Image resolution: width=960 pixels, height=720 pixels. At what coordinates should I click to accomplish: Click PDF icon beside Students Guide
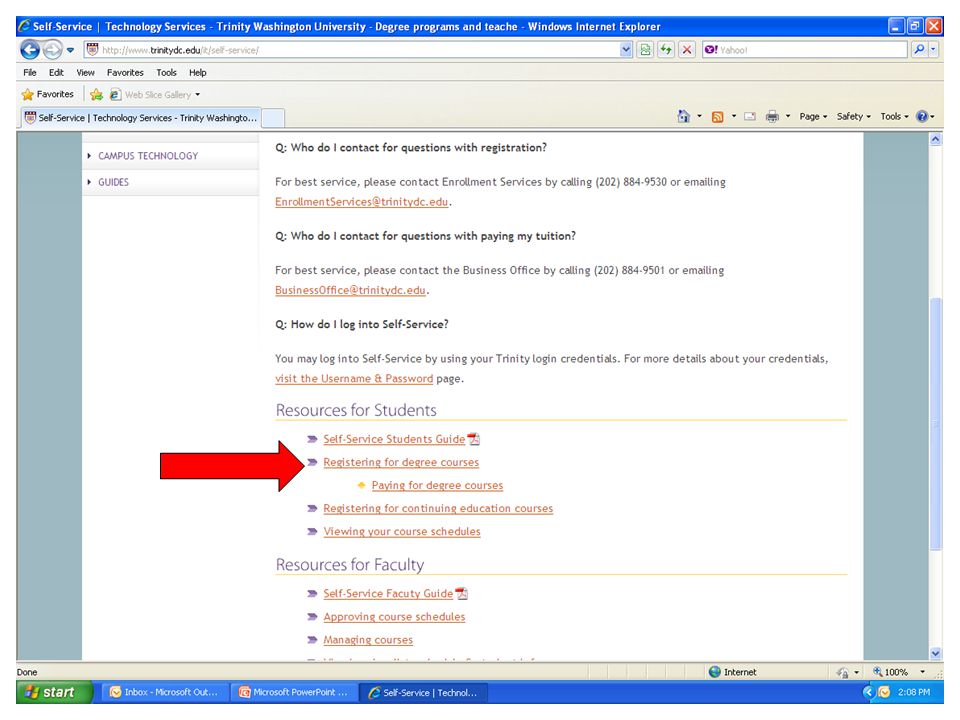point(473,439)
